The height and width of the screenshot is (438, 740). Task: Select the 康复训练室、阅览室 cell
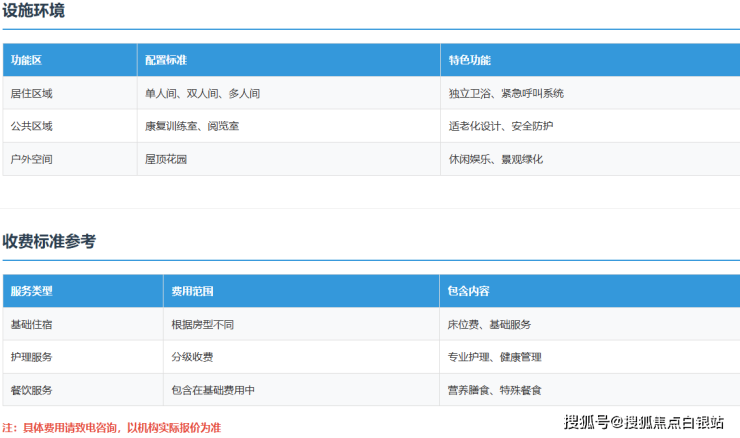tap(192, 126)
